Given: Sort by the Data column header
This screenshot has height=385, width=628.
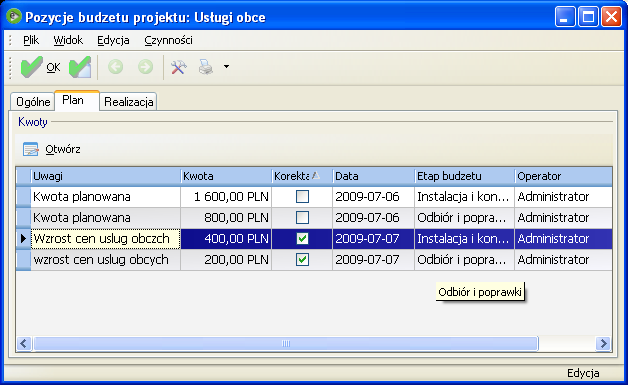Looking at the screenshot, I should pyautogui.click(x=374, y=176).
